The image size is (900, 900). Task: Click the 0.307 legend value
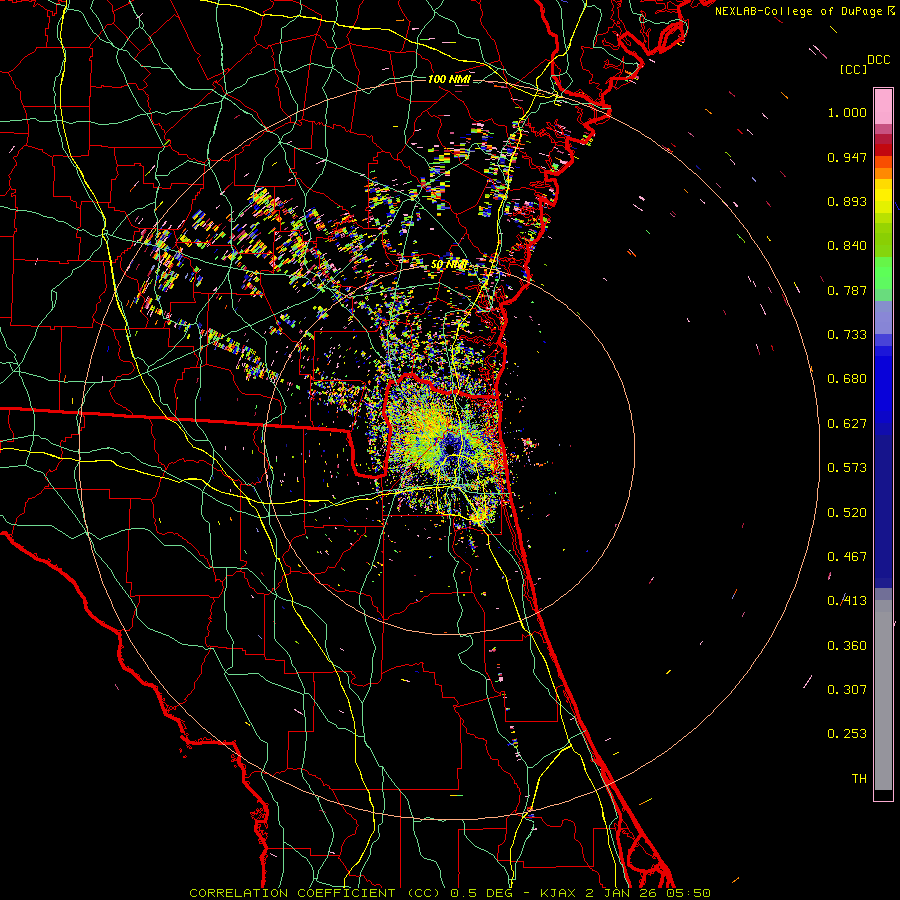pyautogui.click(x=847, y=690)
